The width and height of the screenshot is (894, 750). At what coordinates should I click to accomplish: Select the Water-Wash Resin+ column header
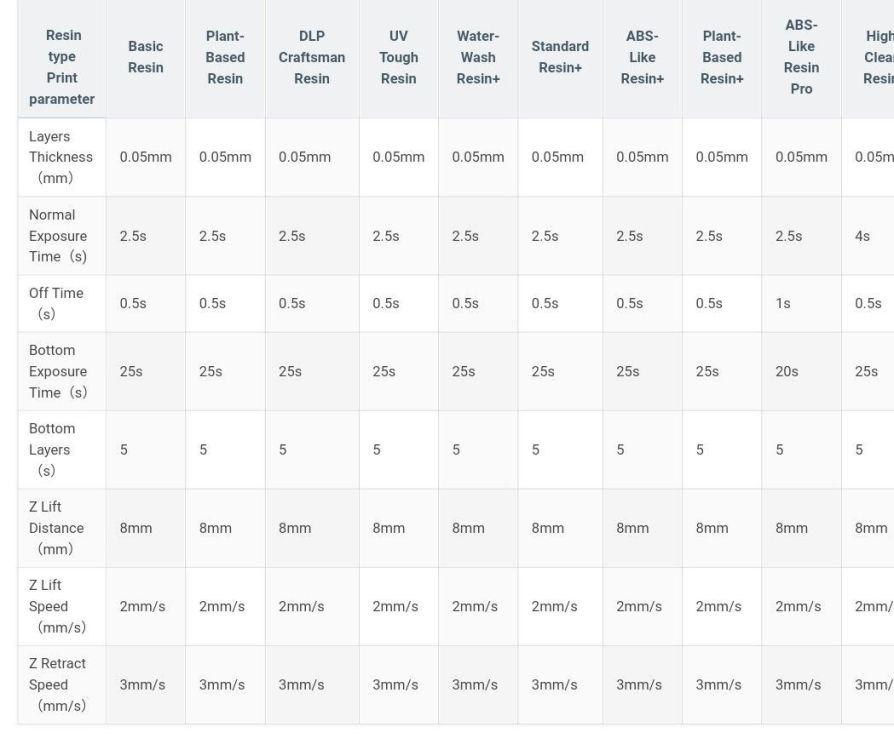point(478,57)
